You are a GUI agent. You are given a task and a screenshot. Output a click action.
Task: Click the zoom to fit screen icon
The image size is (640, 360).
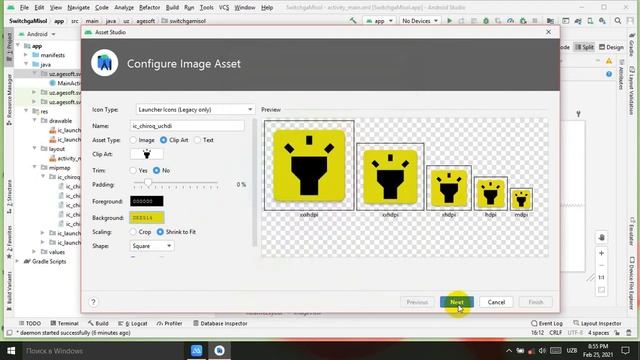pyautogui.click(x=601, y=290)
